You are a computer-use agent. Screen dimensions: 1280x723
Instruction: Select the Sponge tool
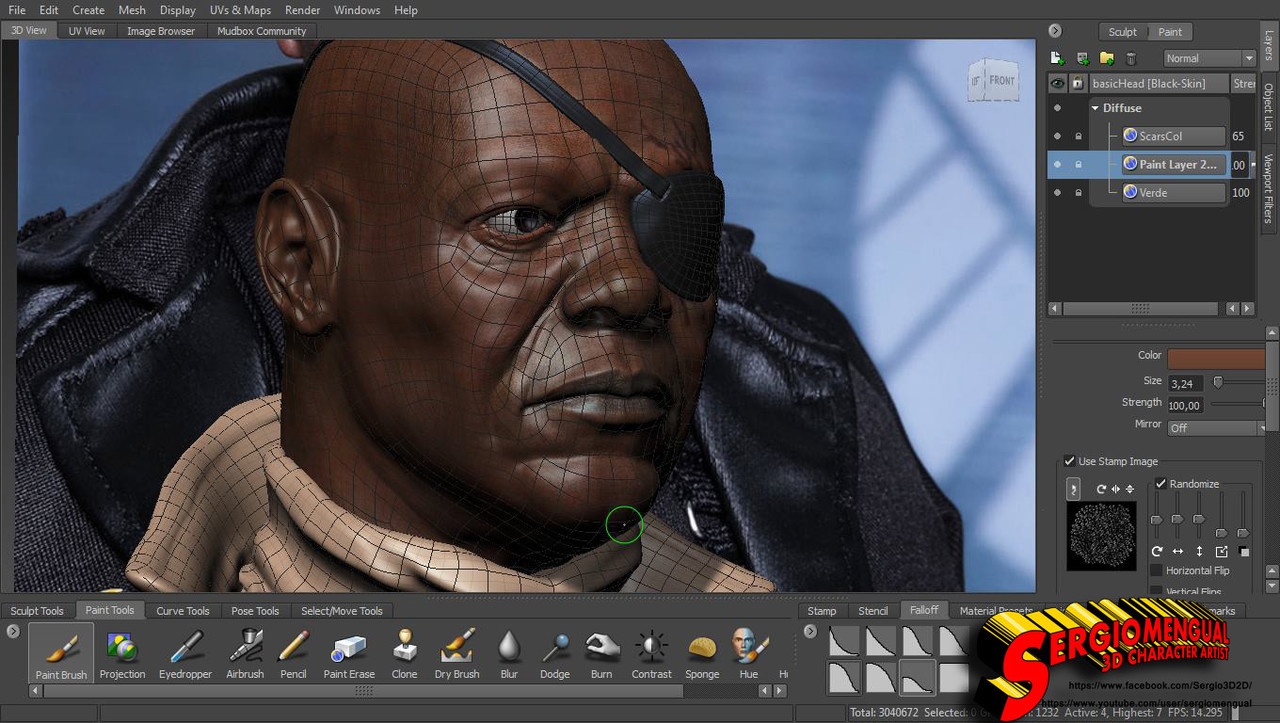702,653
